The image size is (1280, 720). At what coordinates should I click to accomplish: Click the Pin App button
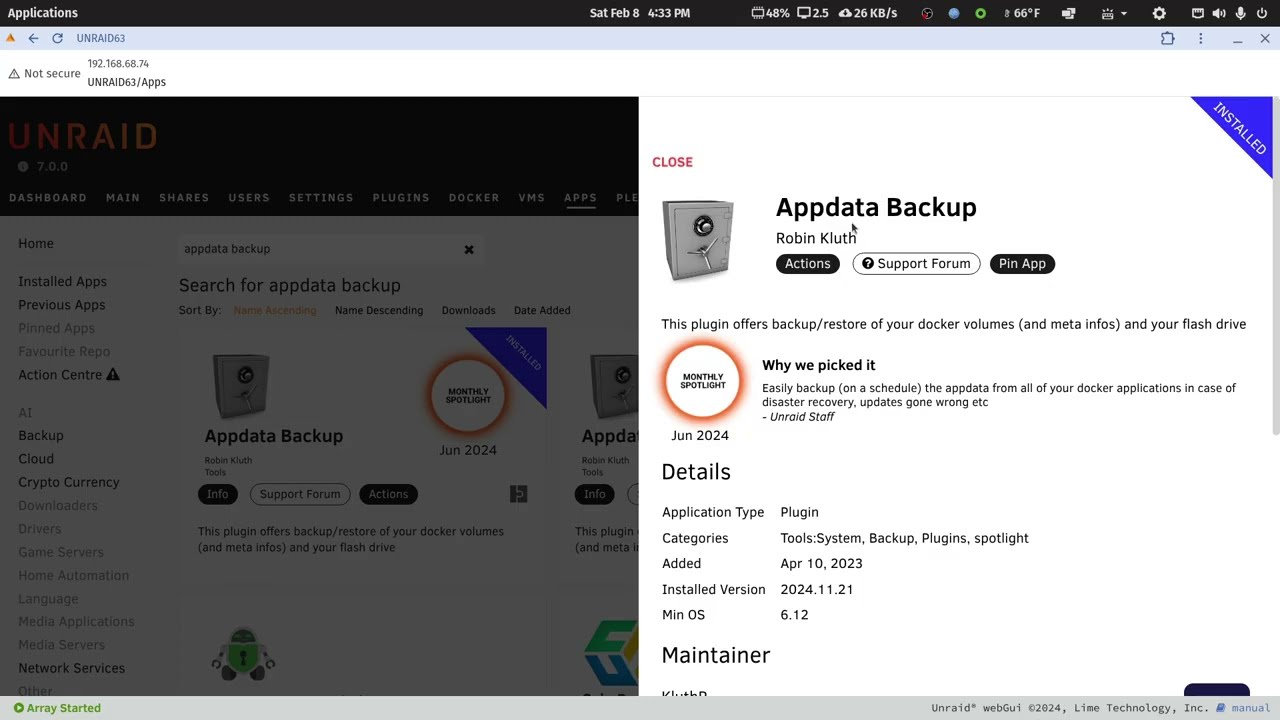[x=1022, y=264]
